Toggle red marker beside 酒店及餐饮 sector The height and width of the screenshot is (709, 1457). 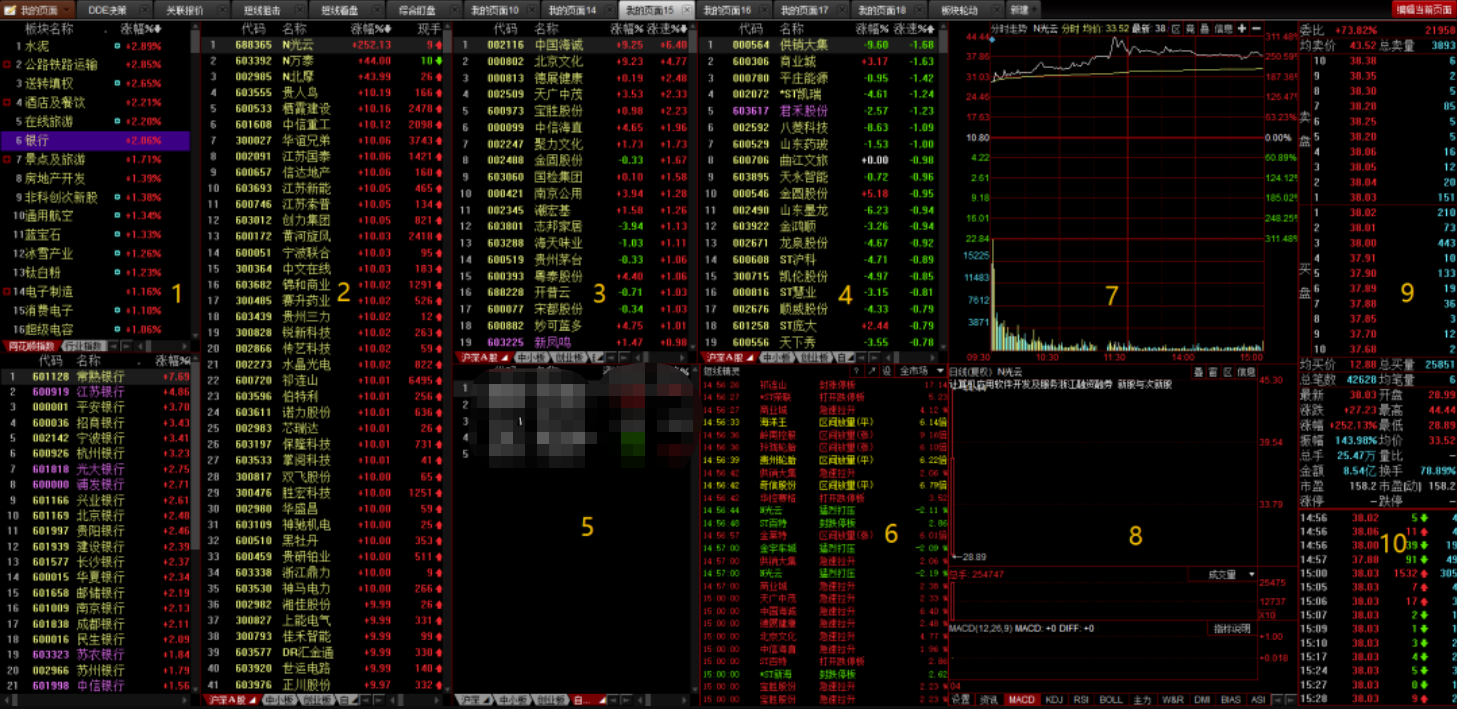point(6,102)
